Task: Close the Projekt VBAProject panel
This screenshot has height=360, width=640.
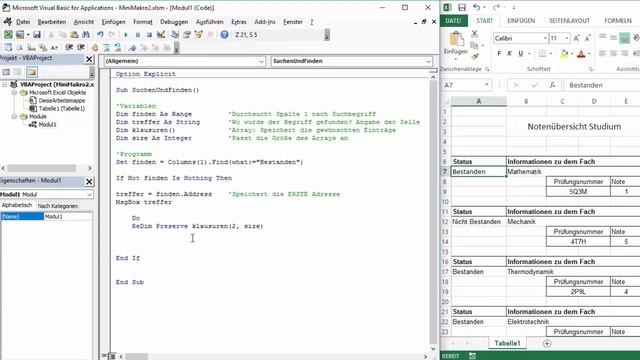Action: click(89, 59)
